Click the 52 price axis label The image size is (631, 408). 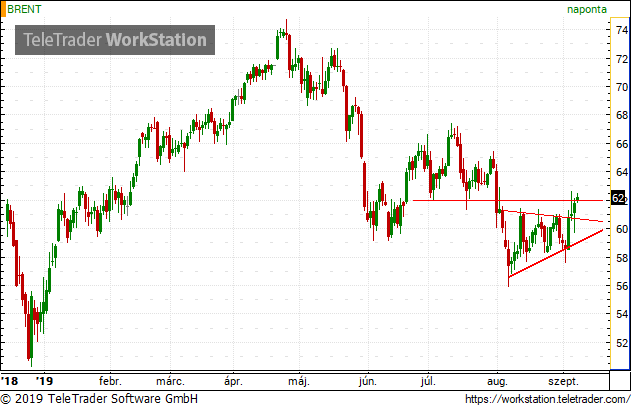pyautogui.click(x=622, y=343)
